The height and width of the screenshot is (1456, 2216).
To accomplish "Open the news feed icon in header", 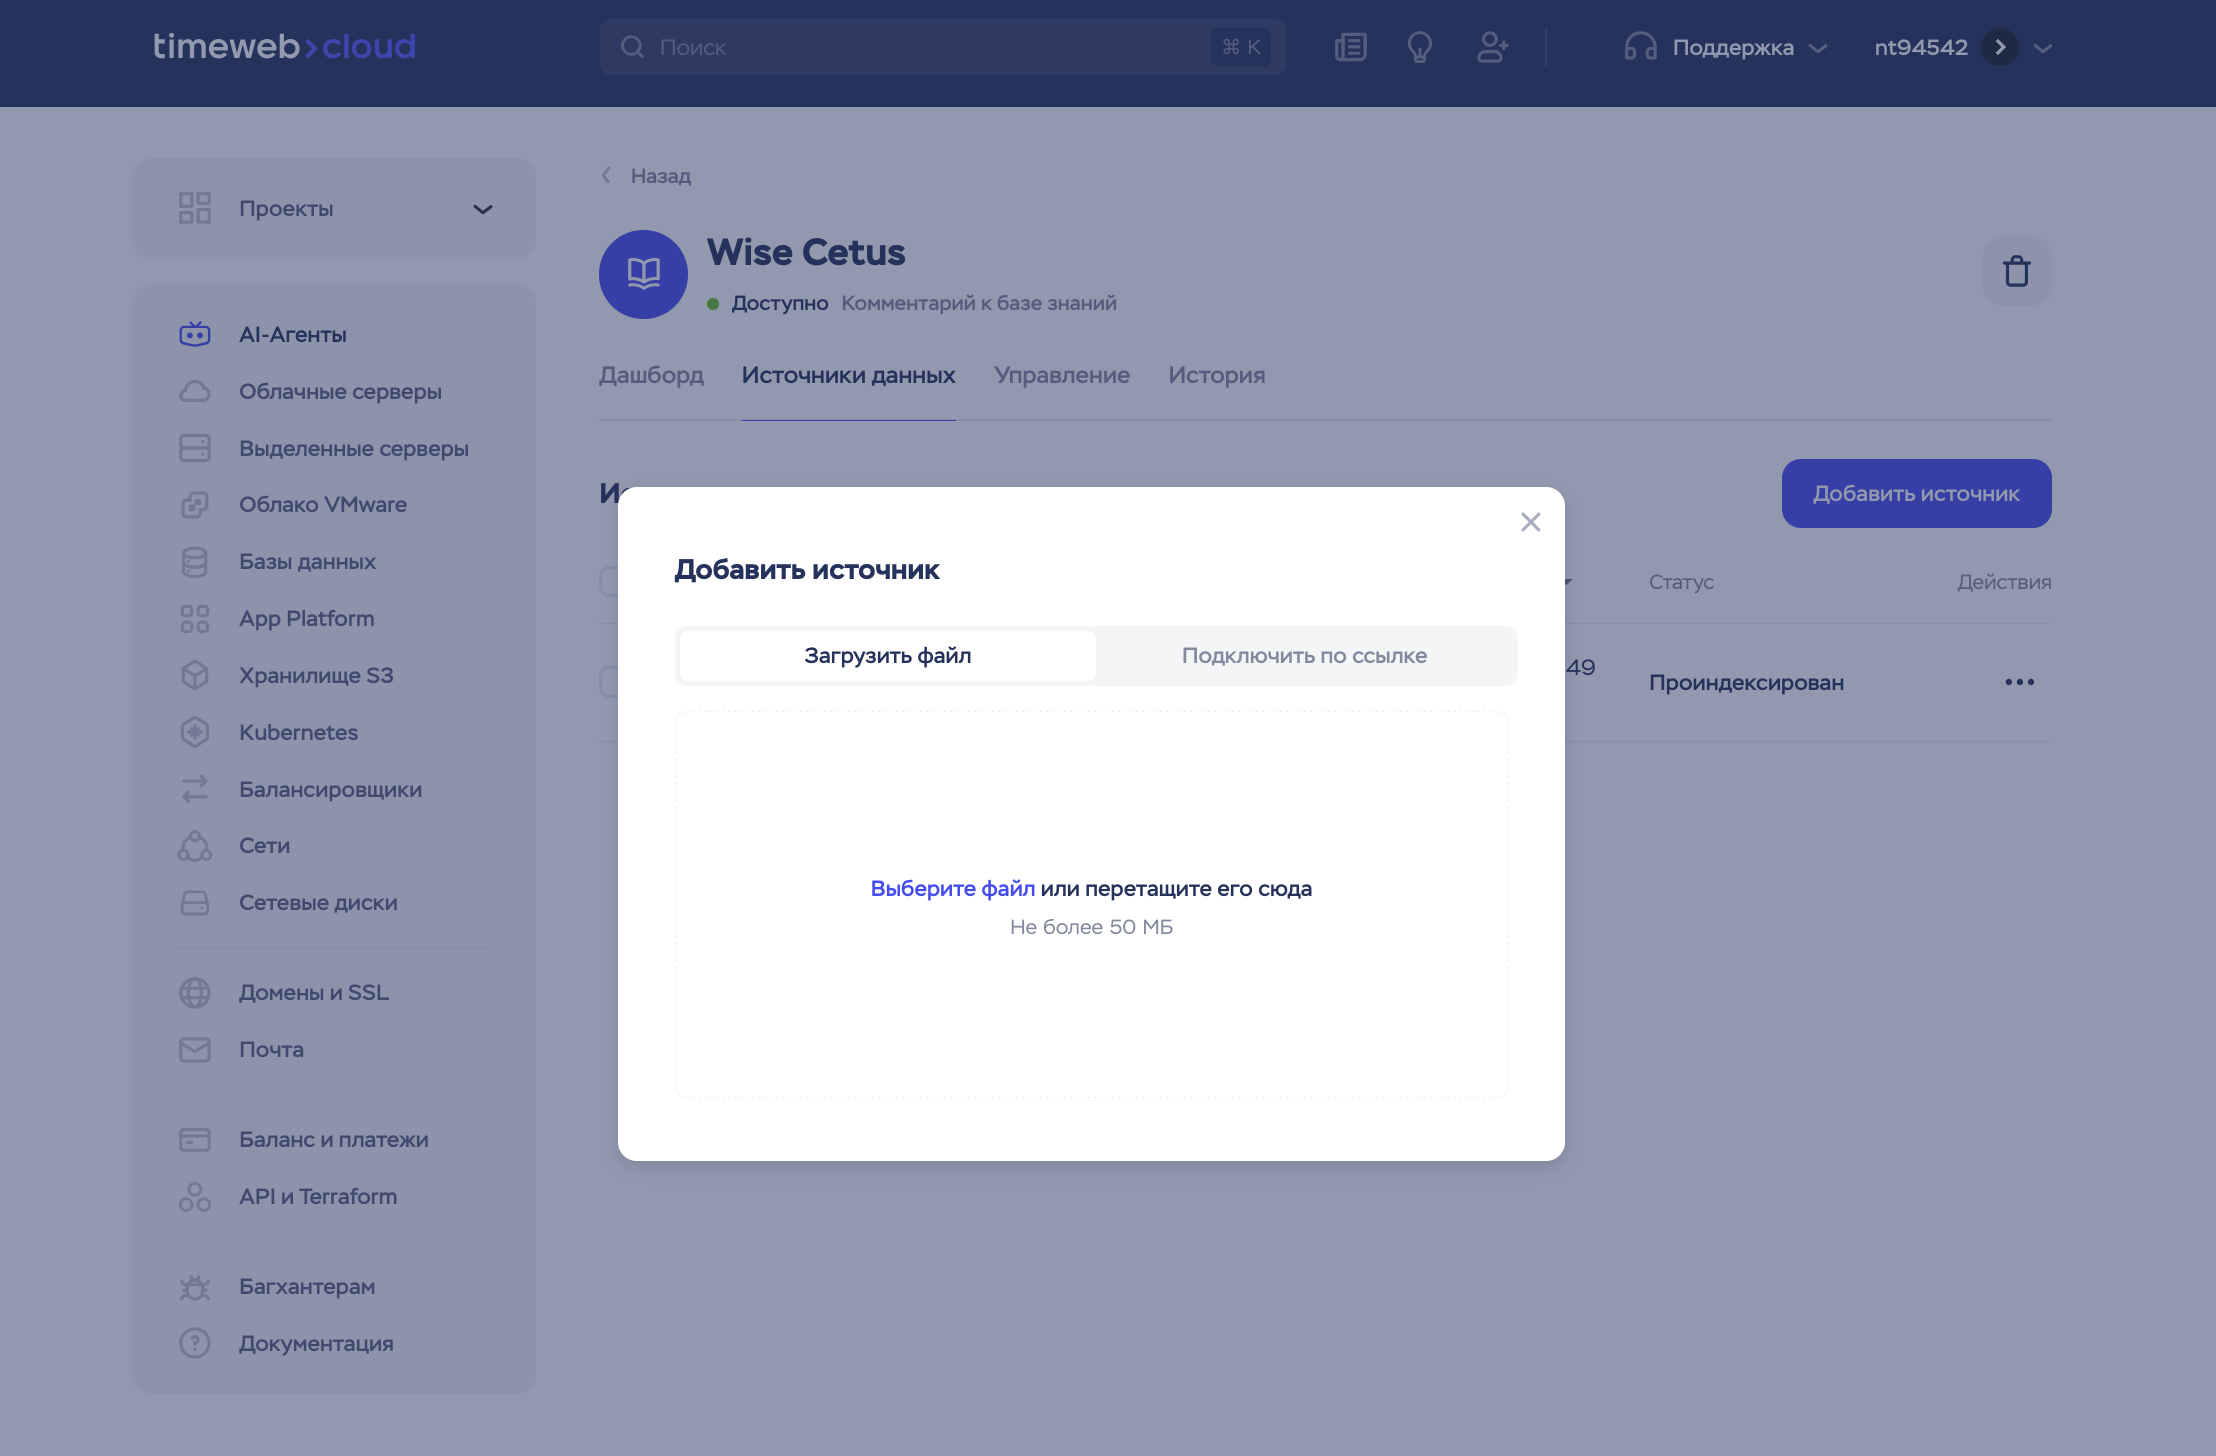I will pos(1350,47).
